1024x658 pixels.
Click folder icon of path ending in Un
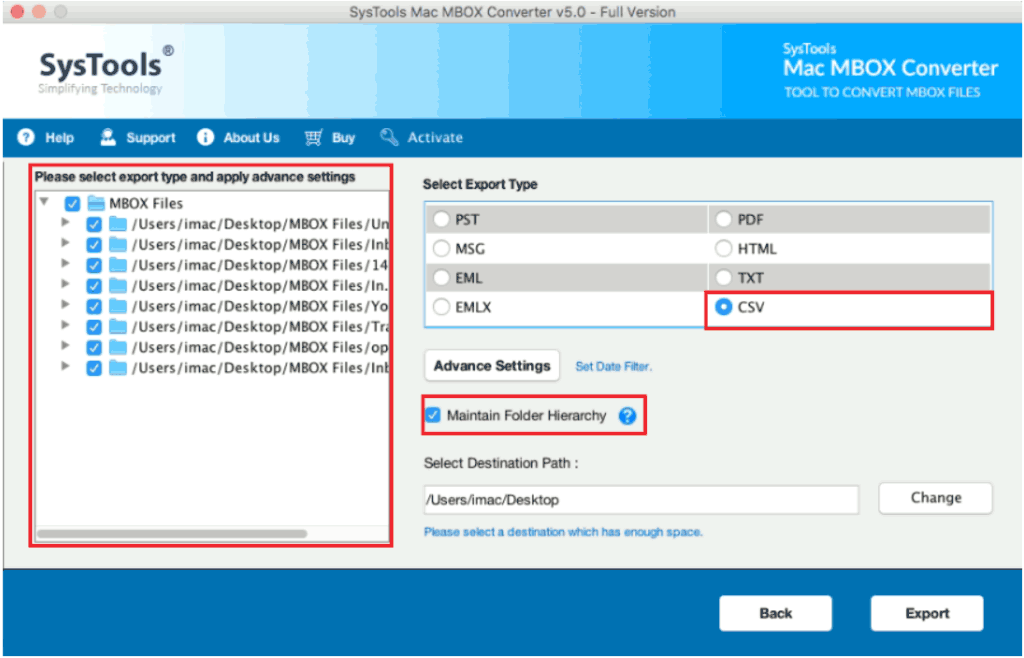click(118, 224)
